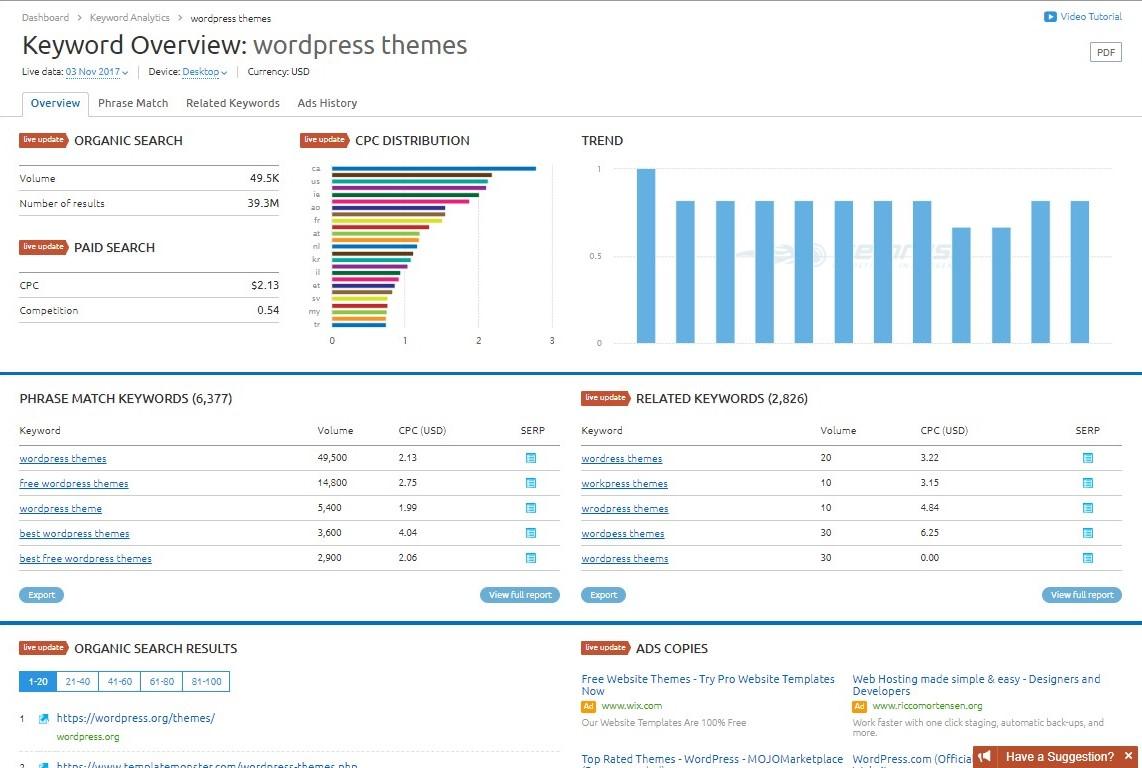The width and height of the screenshot is (1142, 768).
Task: Click the PDF export button
Action: coord(1105,51)
